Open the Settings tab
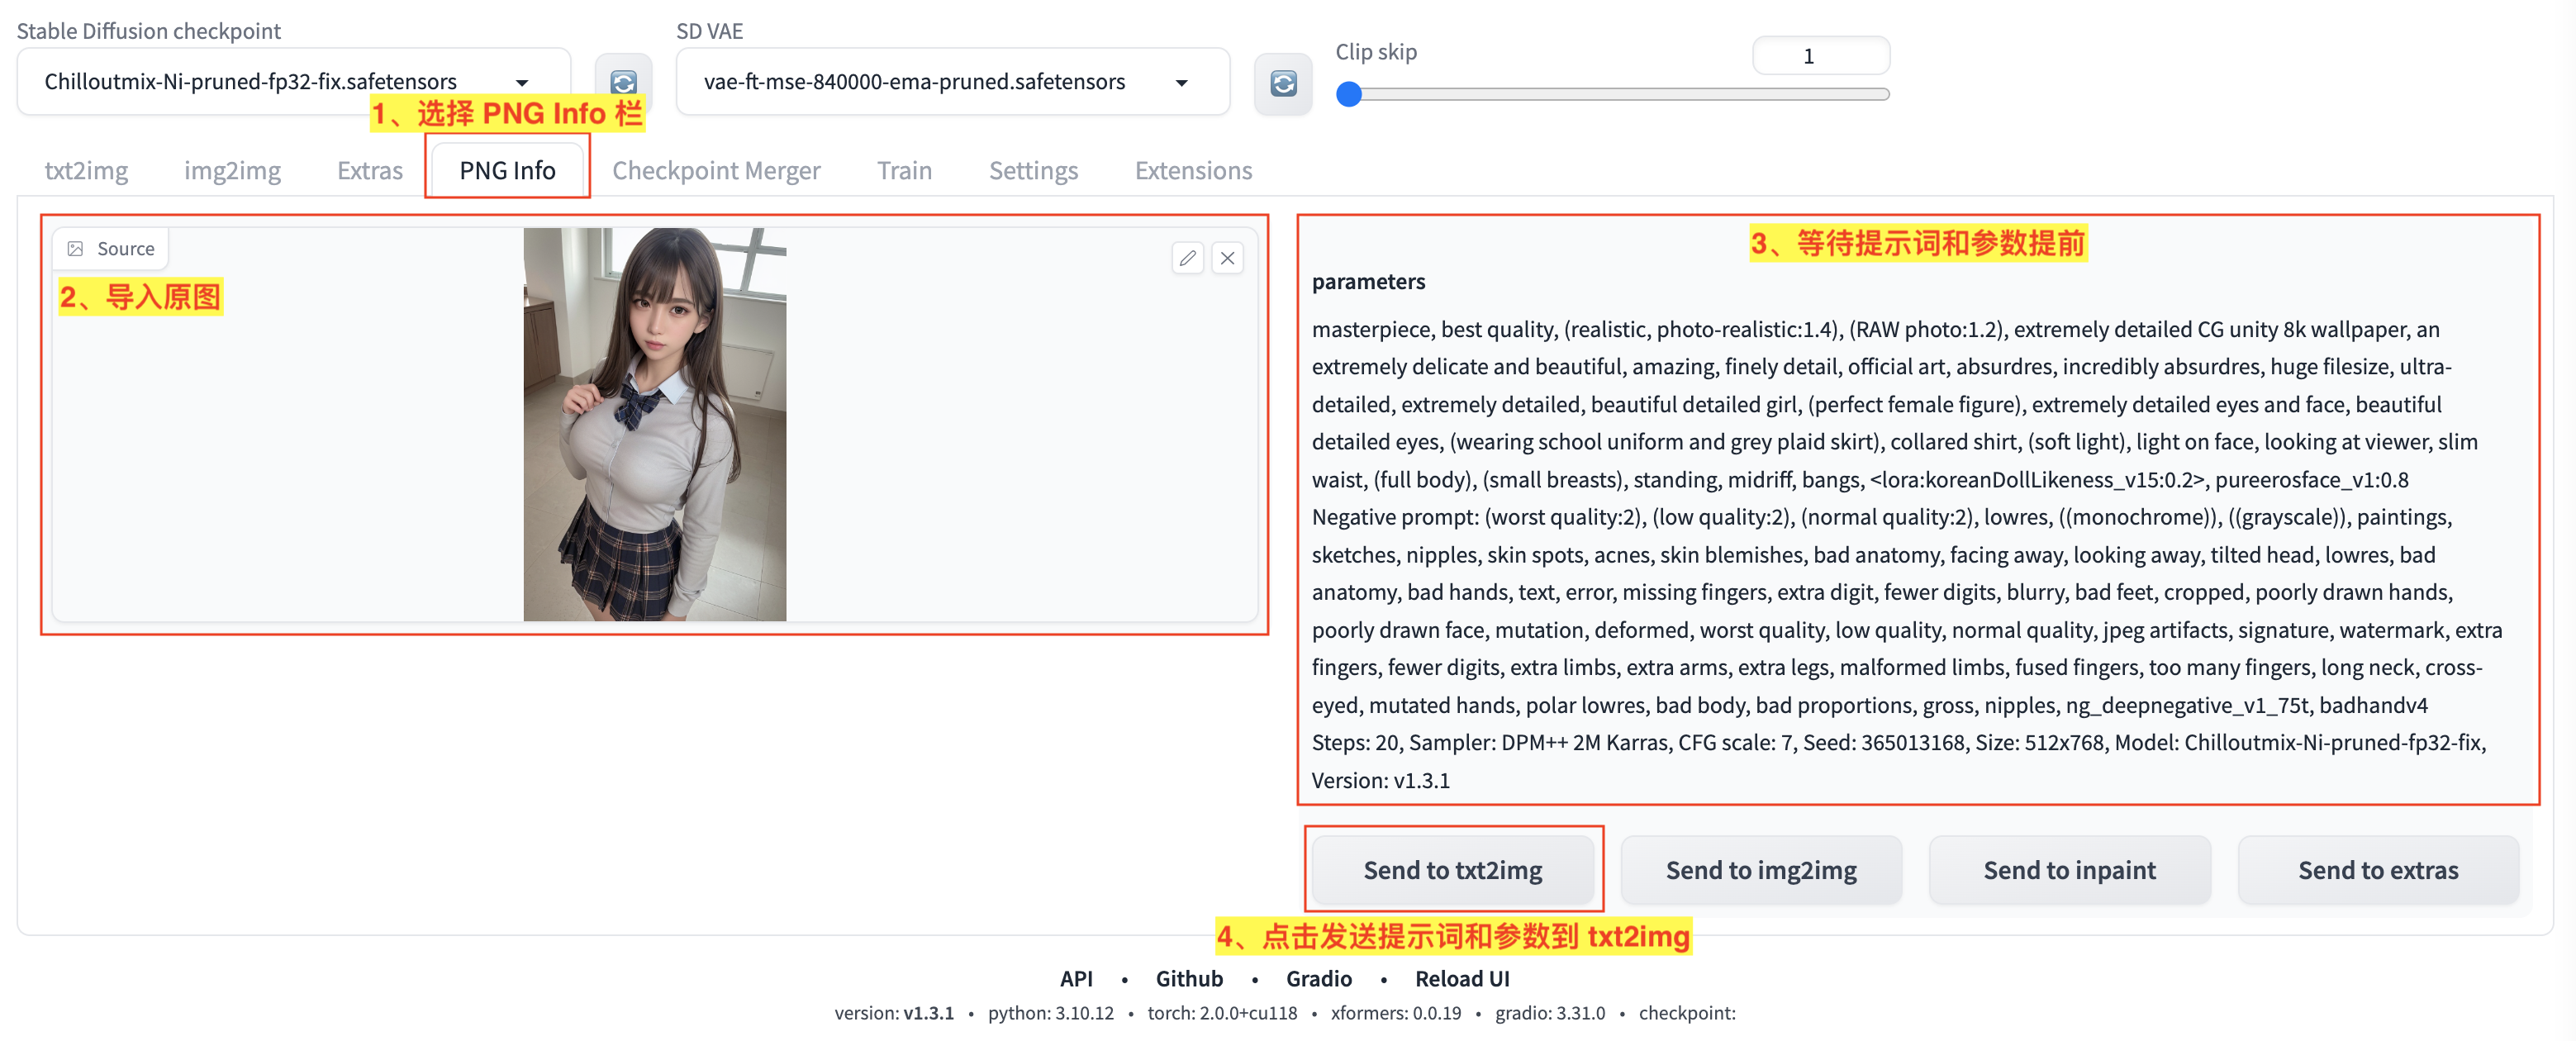The image size is (2576, 1041). pyautogui.click(x=1033, y=170)
